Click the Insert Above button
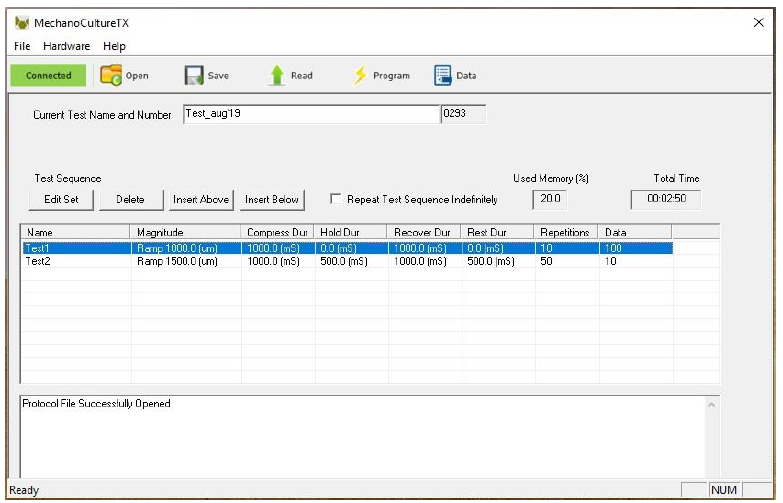The width and height of the screenshot is (783, 503). point(202,200)
